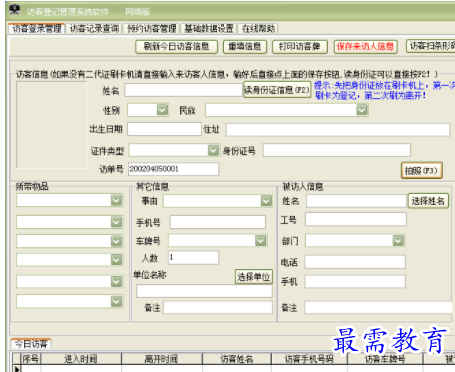455x372 pixels.
Task: Click the 刷新今日访客信息 button
Action: [x=176, y=46]
